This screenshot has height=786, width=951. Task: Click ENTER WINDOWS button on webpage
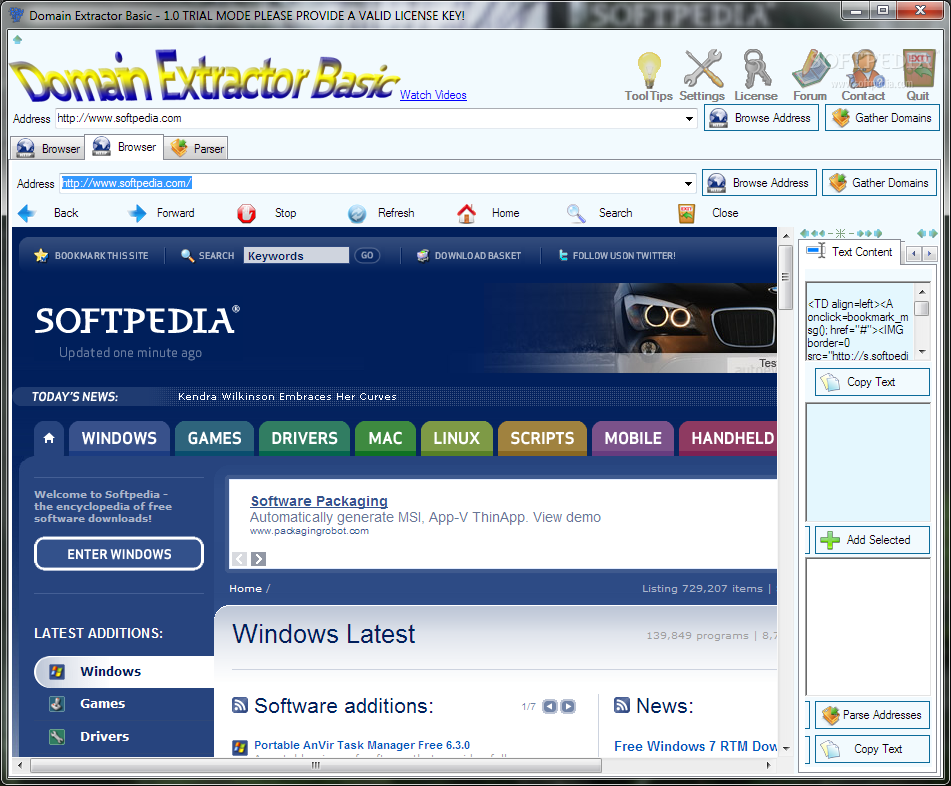tap(119, 554)
